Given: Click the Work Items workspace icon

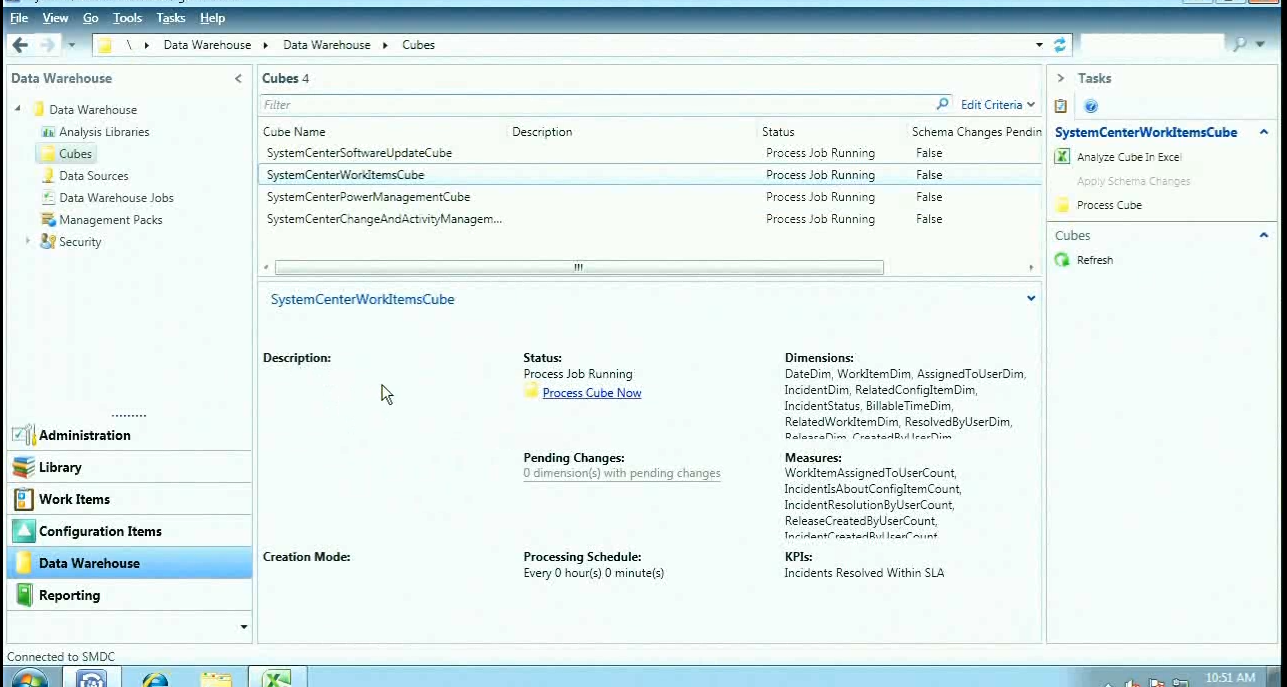Looking at the screenshot, I should click(x=24, y=499).
